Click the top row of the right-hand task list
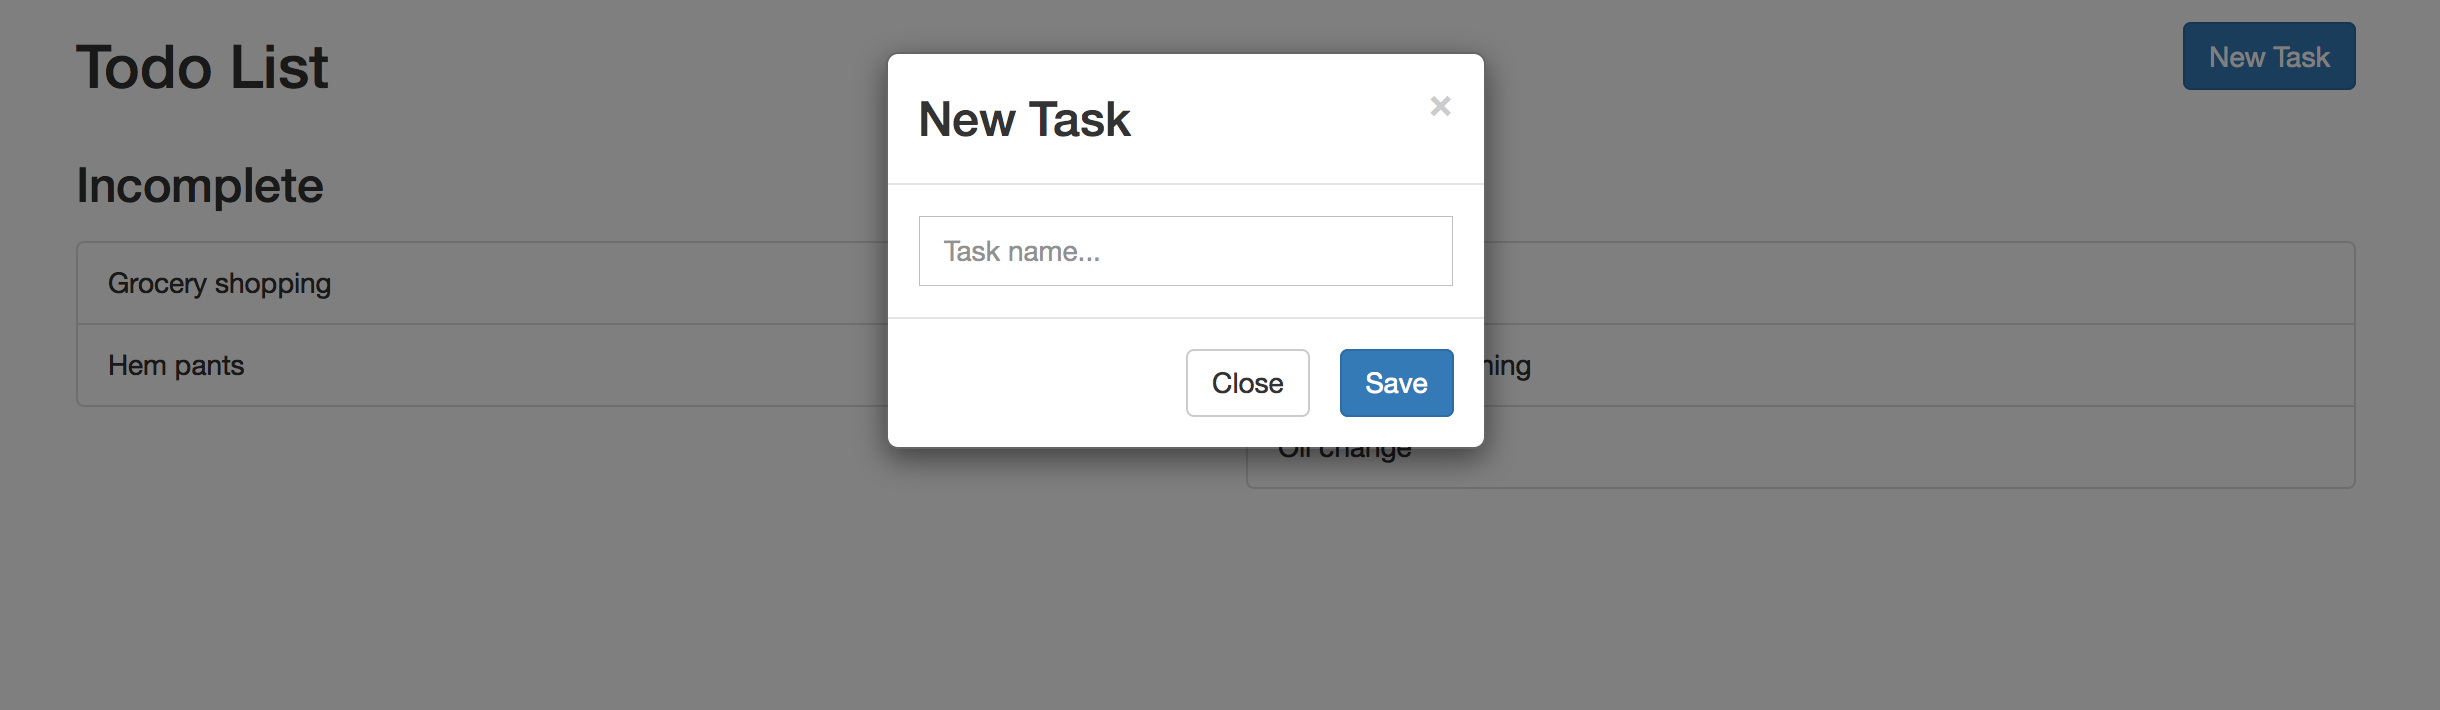This screenshot has width=2440, height=710. coord(1919,283)
